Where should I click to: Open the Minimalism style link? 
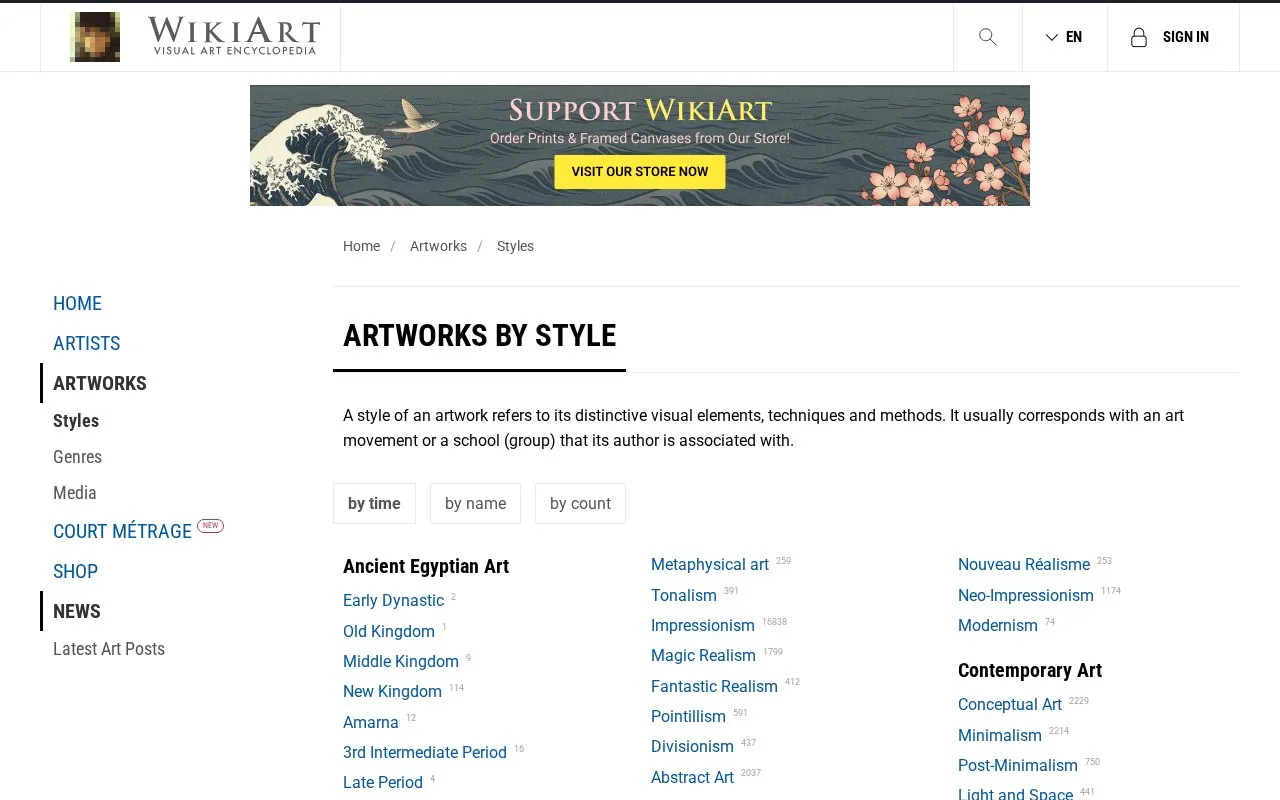[1000, 735]
